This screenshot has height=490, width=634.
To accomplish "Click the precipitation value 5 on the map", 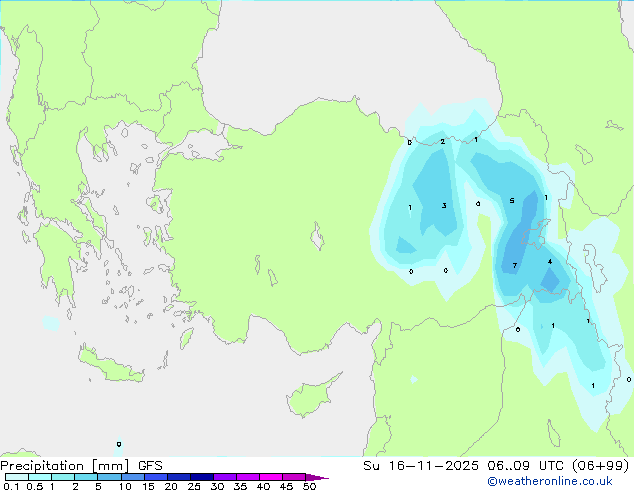I will [x=512, y=201].
